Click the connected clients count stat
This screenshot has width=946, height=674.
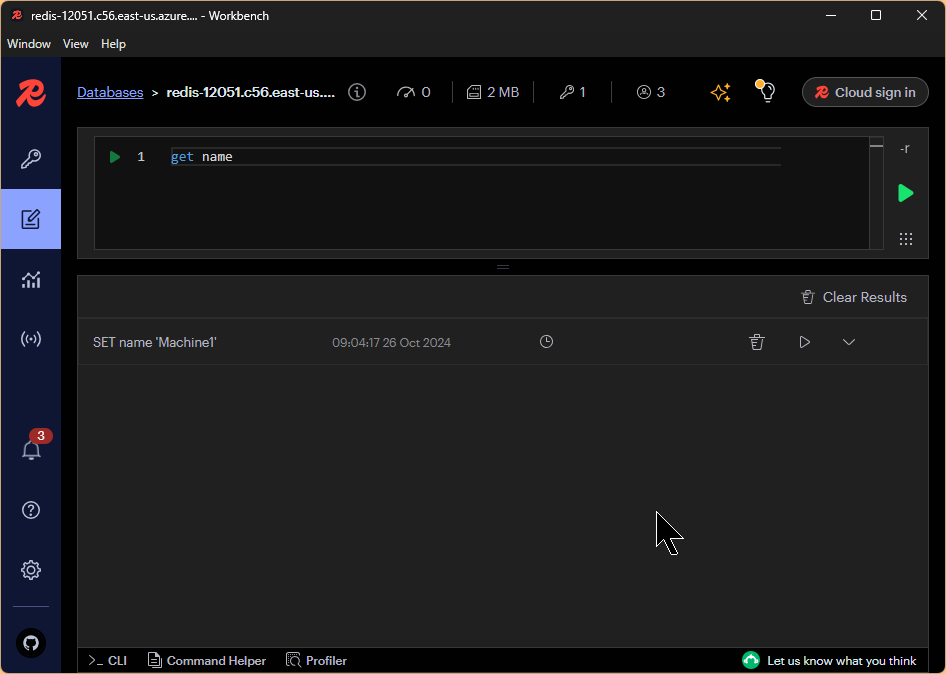(x=651, y=92)
